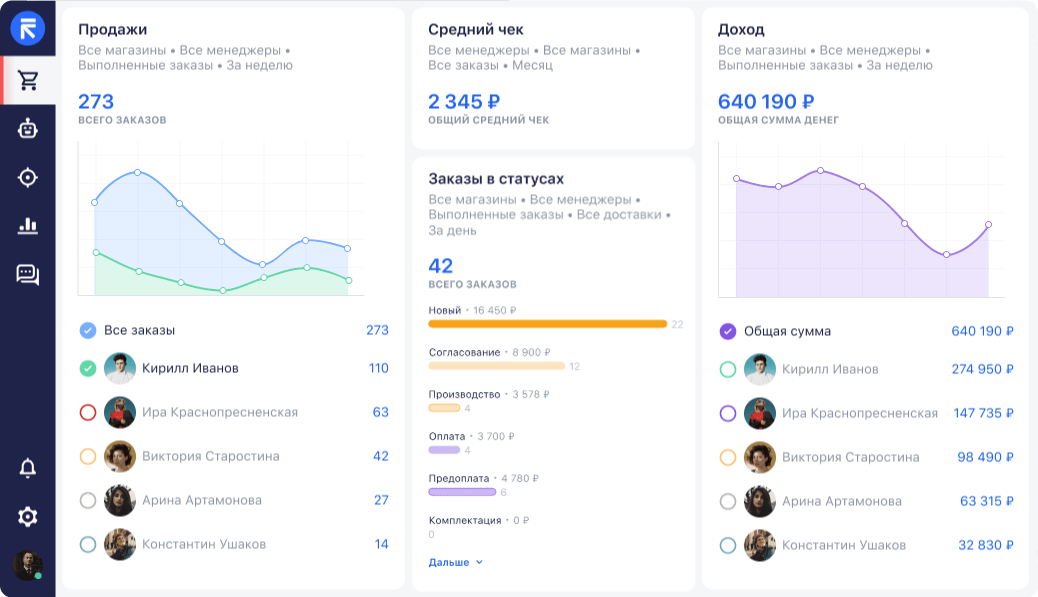Click the Продажи widget title

pyautogui.click(x=113, y=29)
